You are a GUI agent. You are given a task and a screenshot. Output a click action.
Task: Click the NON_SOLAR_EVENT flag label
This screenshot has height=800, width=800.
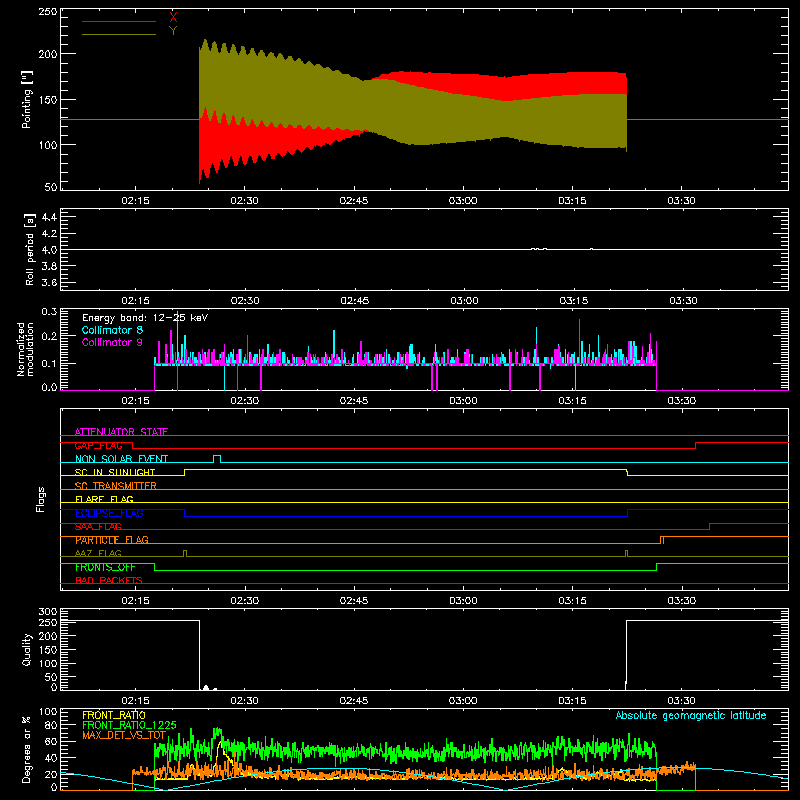(121, 459)
